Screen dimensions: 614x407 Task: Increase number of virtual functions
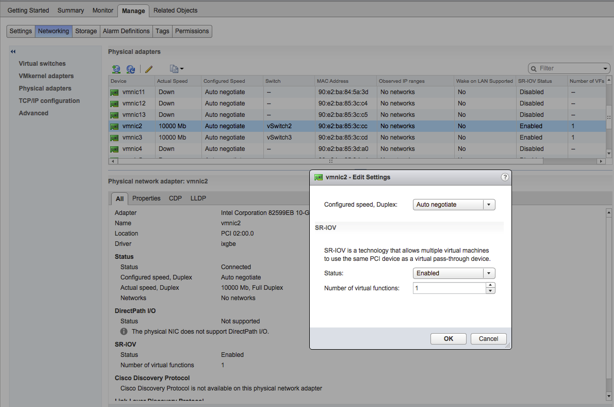(x=490, y=285)
